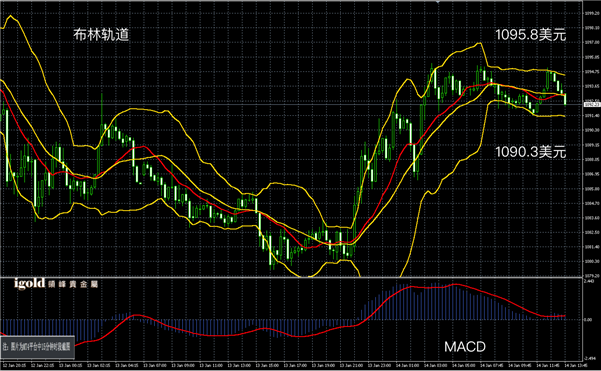Click the 0.00 level on MACD scale
This screenshot has width=601, height=371.
point(588,319)
